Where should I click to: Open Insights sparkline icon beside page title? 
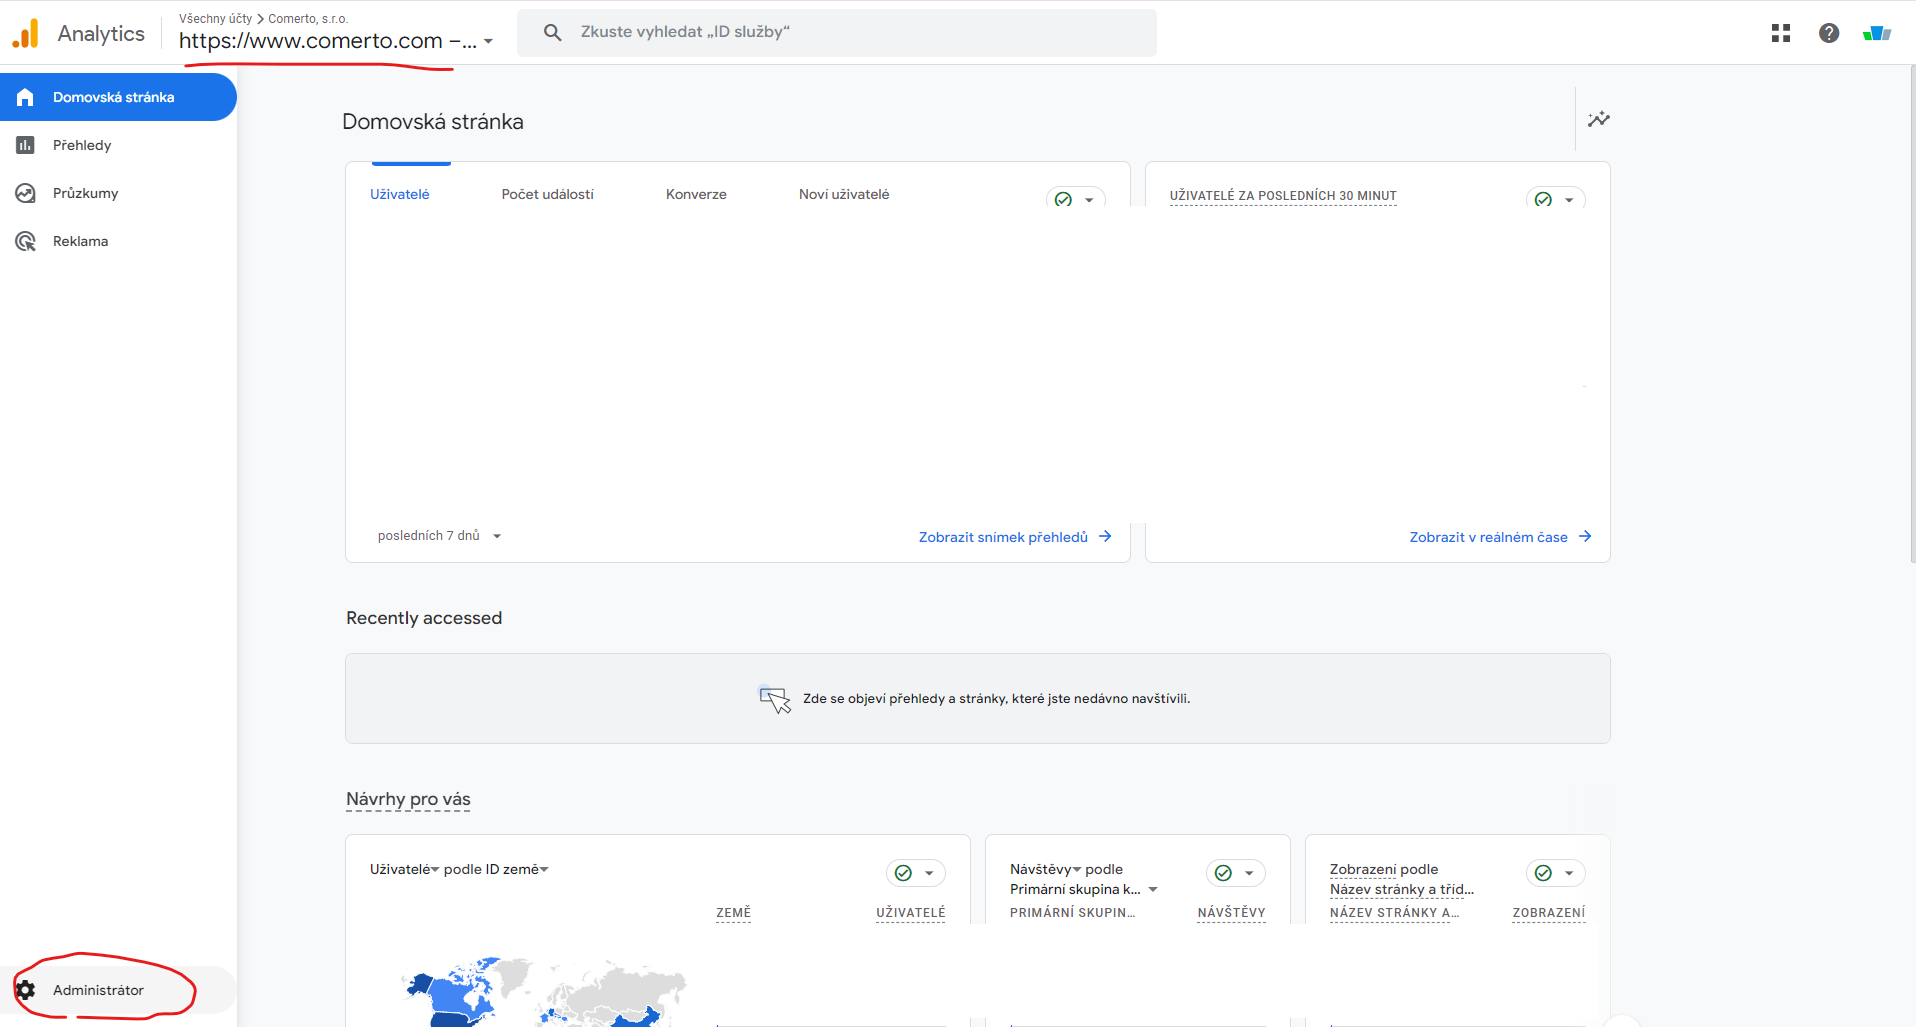pos(1598,119)
